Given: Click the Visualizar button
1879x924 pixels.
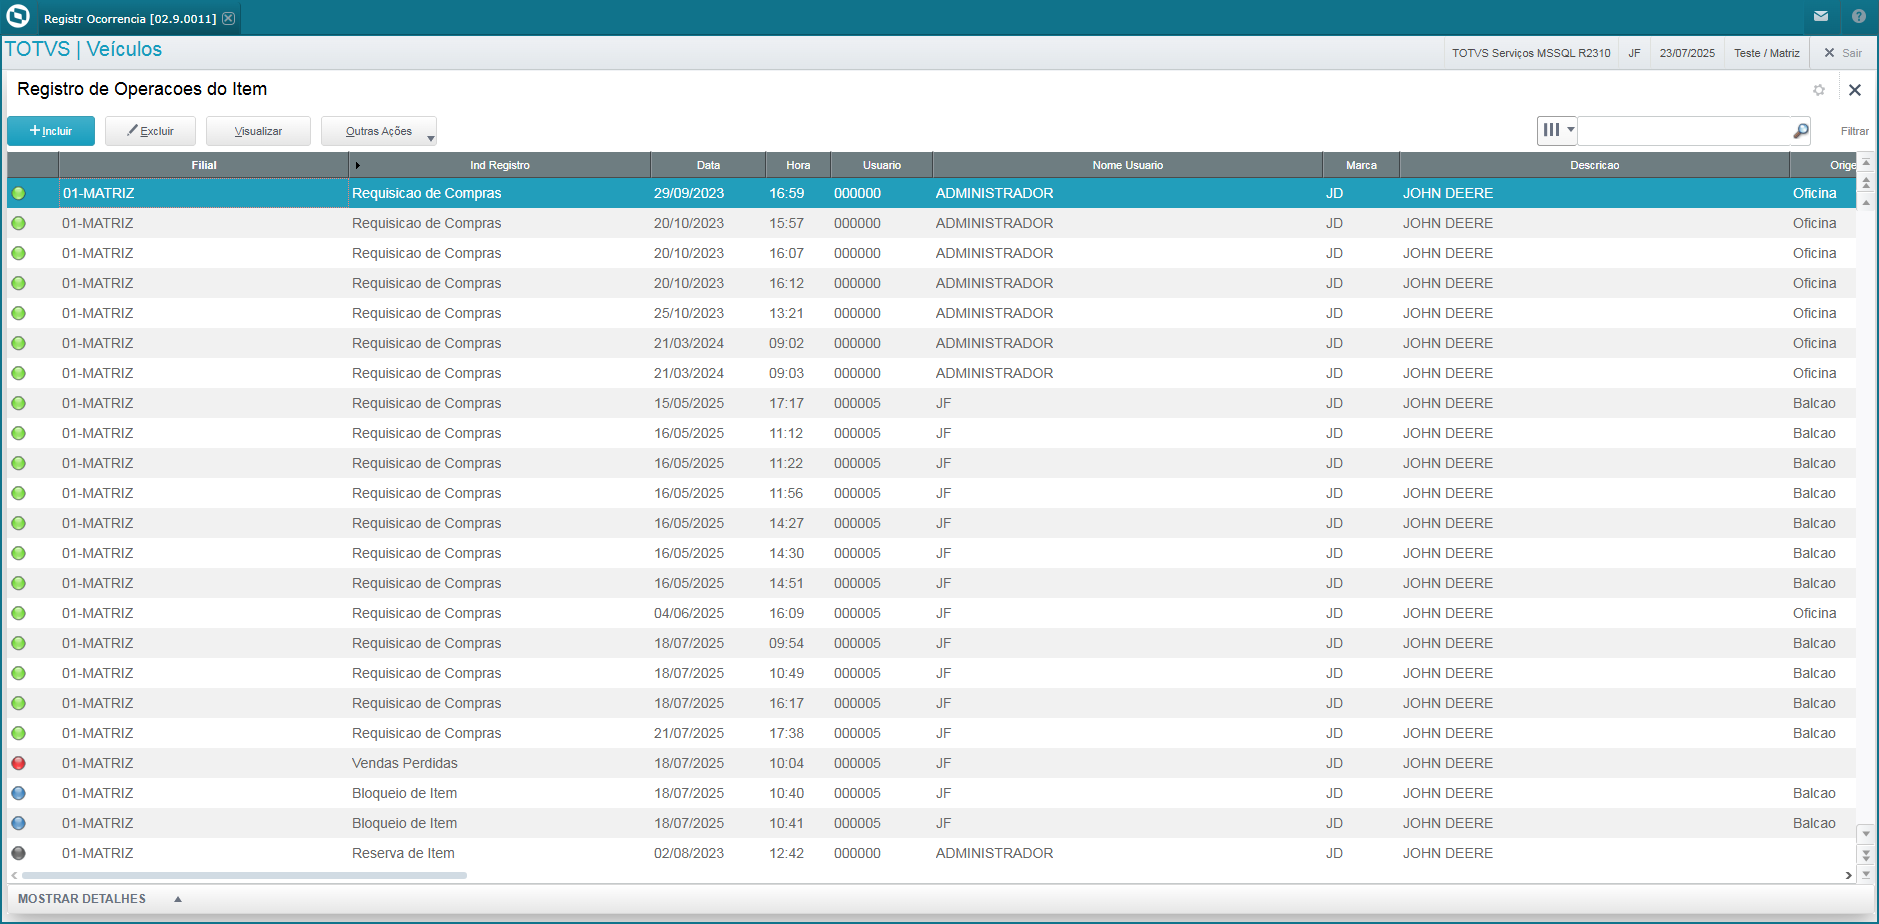Looking at the screenshot, I should click(x=258, y=131).
